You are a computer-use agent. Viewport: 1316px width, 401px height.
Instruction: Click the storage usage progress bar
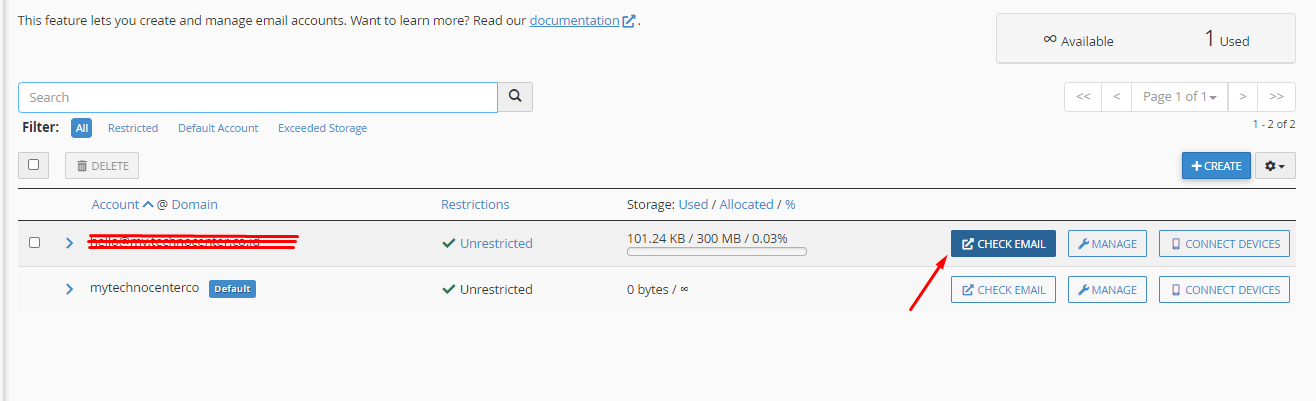pyautogui.click(x=716, y=252)
